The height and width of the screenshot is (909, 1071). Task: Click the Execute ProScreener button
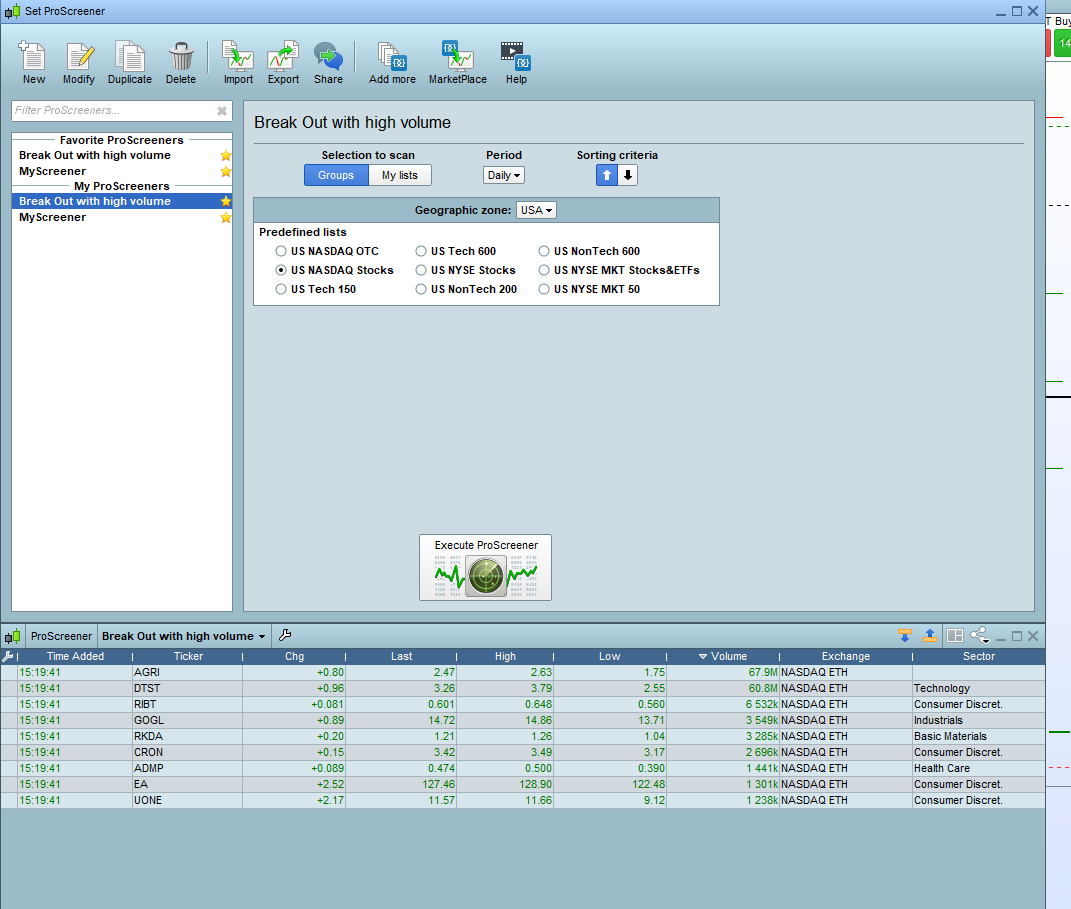[x=485, y=568]
